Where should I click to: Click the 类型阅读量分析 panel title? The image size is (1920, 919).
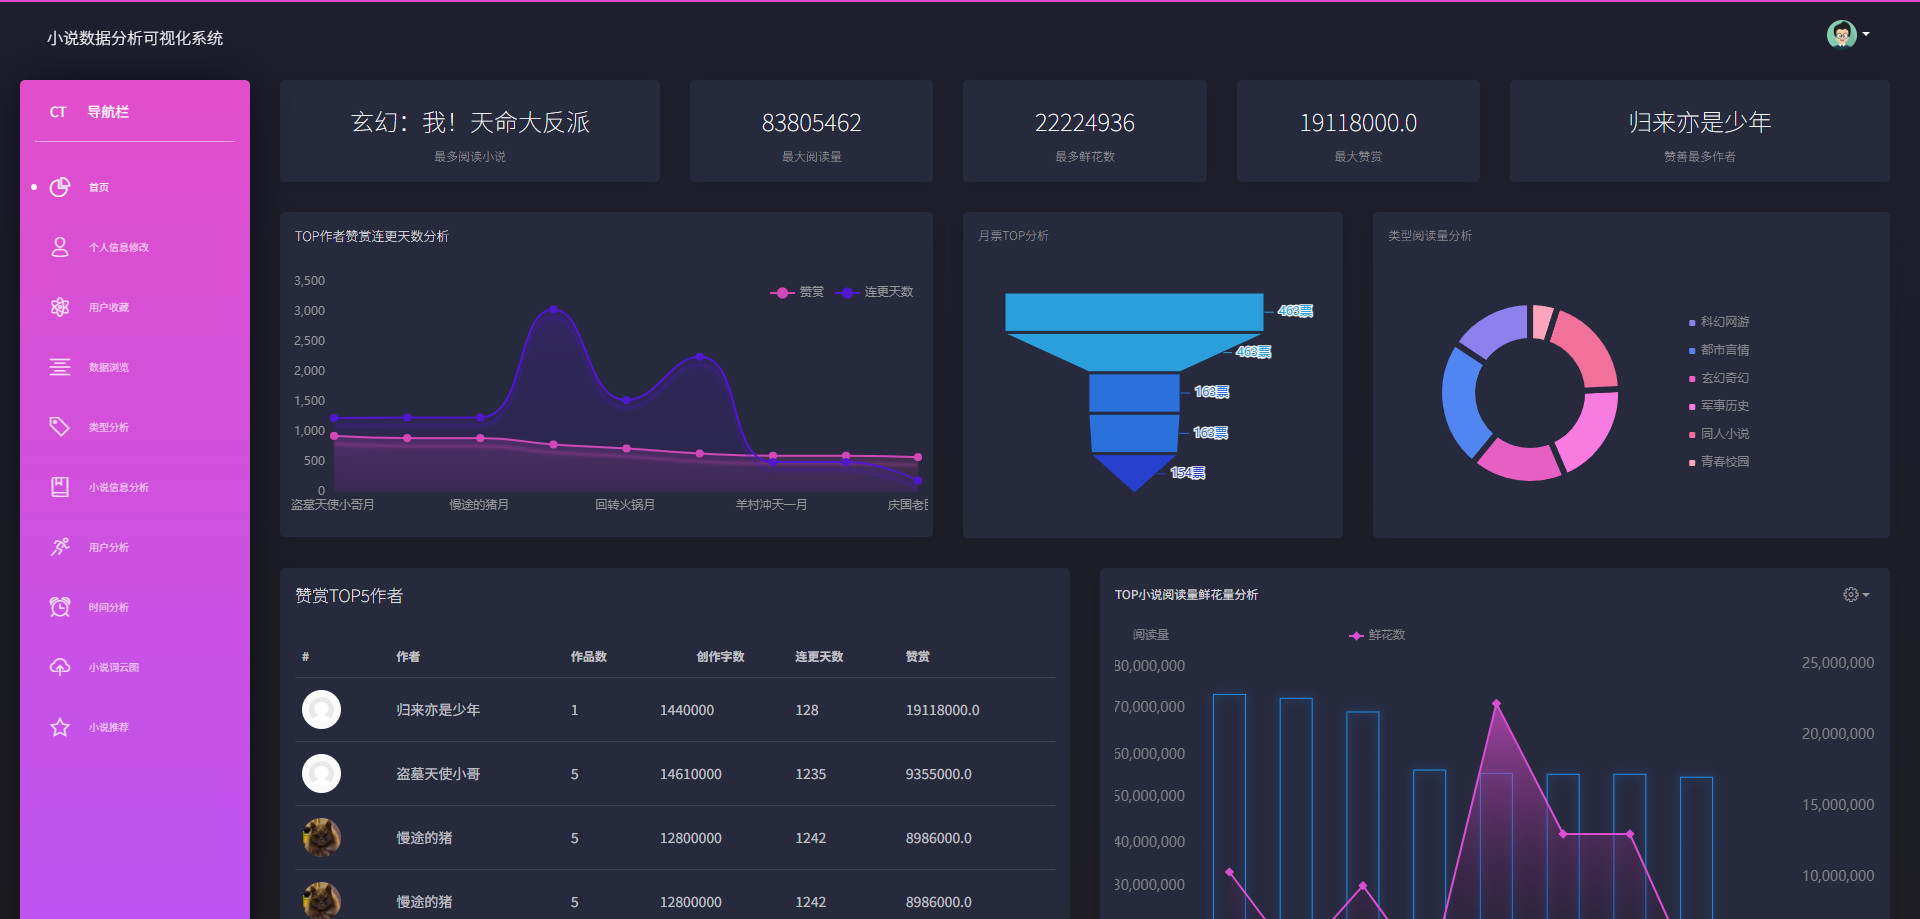(x=1430, y=236)
